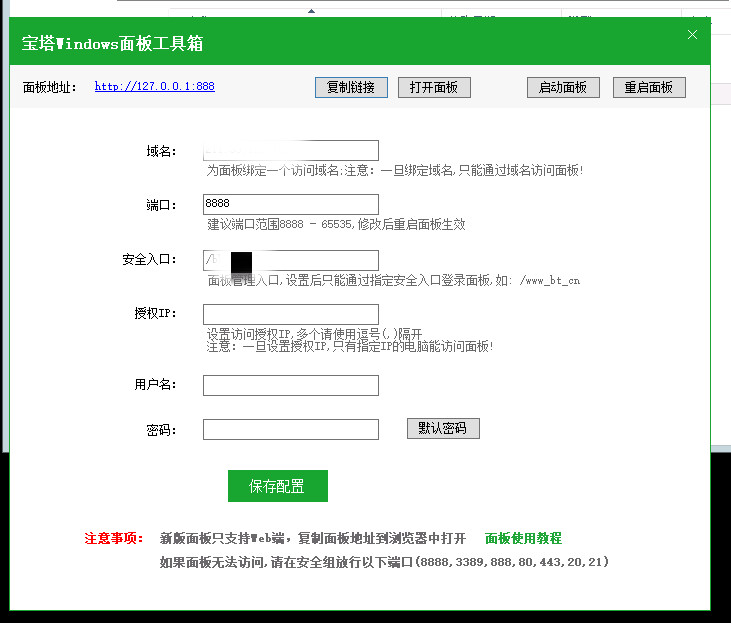This screenshot has height=623, width=731.
Task: Click the 面板地址 label
Action: click(49, 87)
